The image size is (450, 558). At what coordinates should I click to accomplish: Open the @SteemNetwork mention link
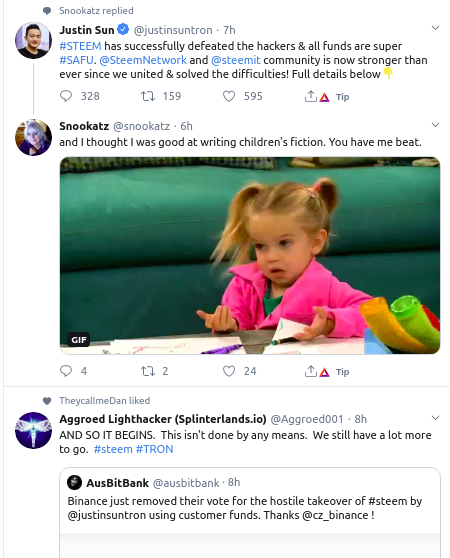pyautogui.click(x=143, y=60)
